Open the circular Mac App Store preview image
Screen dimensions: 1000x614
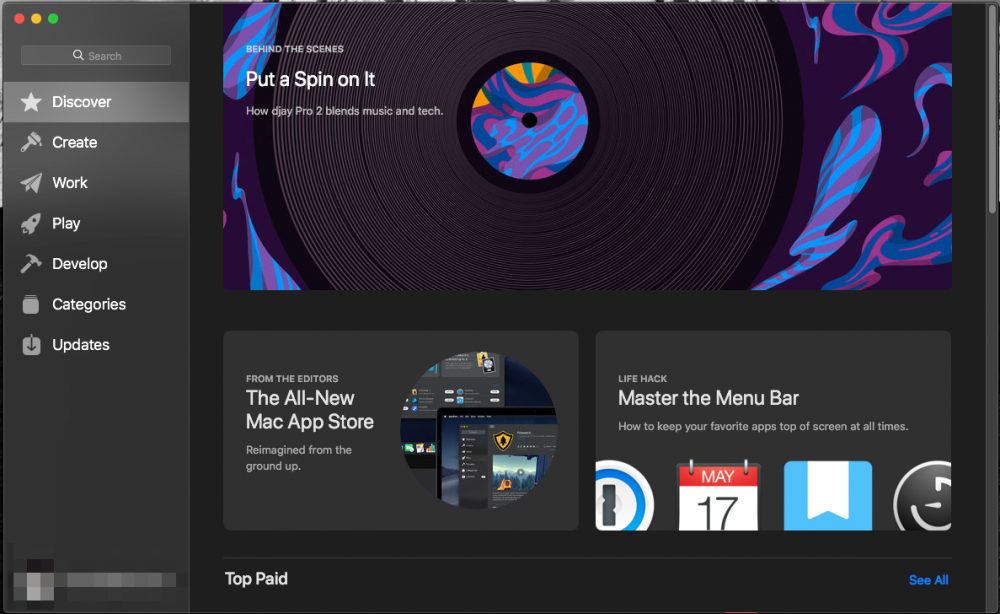click(x=479, y=430)
